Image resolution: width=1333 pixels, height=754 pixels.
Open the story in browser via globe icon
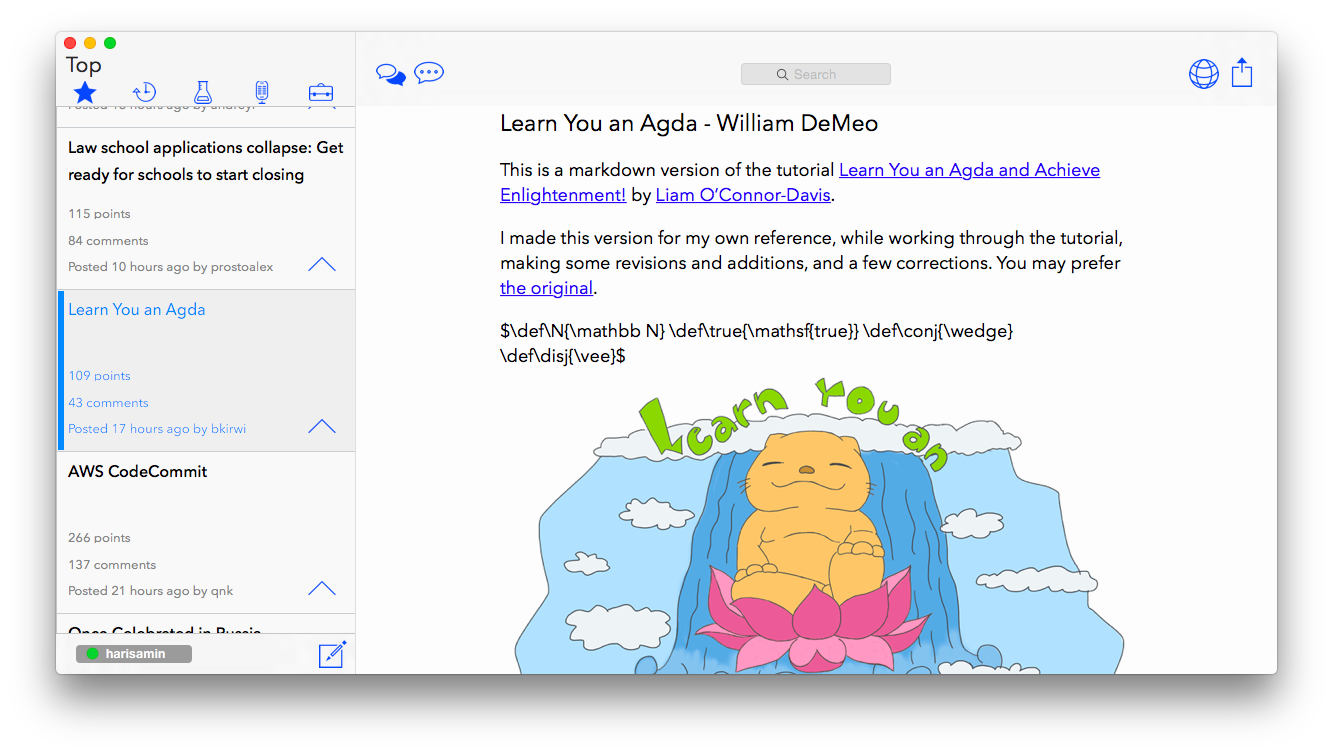tap(1203, 73)
